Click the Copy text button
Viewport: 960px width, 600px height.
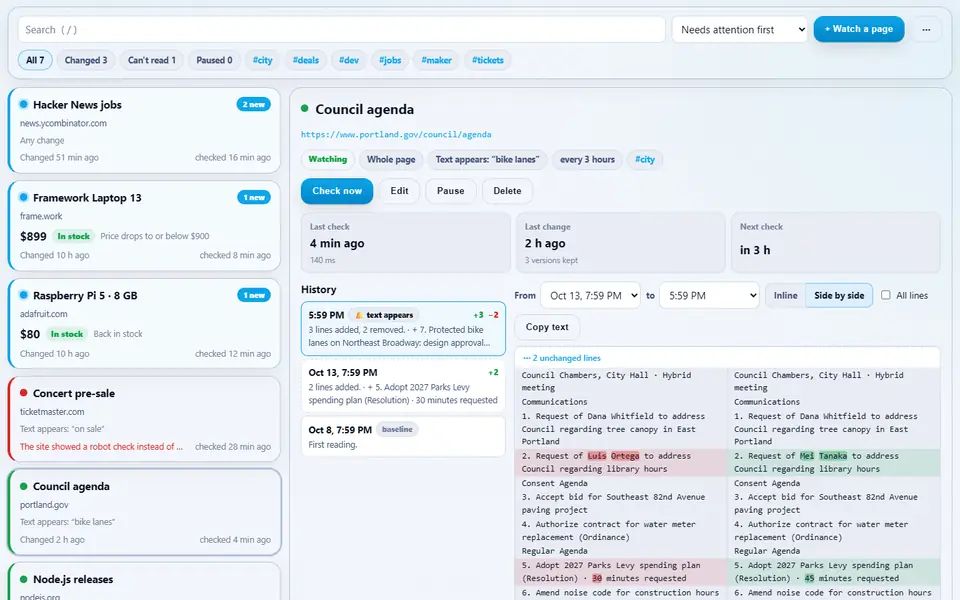[547, 327]
